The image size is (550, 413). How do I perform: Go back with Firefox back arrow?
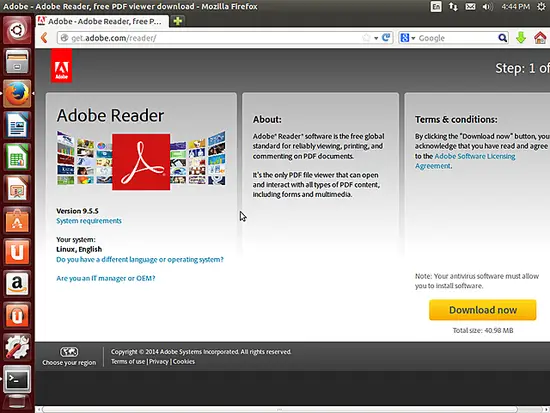coord(44,38)
